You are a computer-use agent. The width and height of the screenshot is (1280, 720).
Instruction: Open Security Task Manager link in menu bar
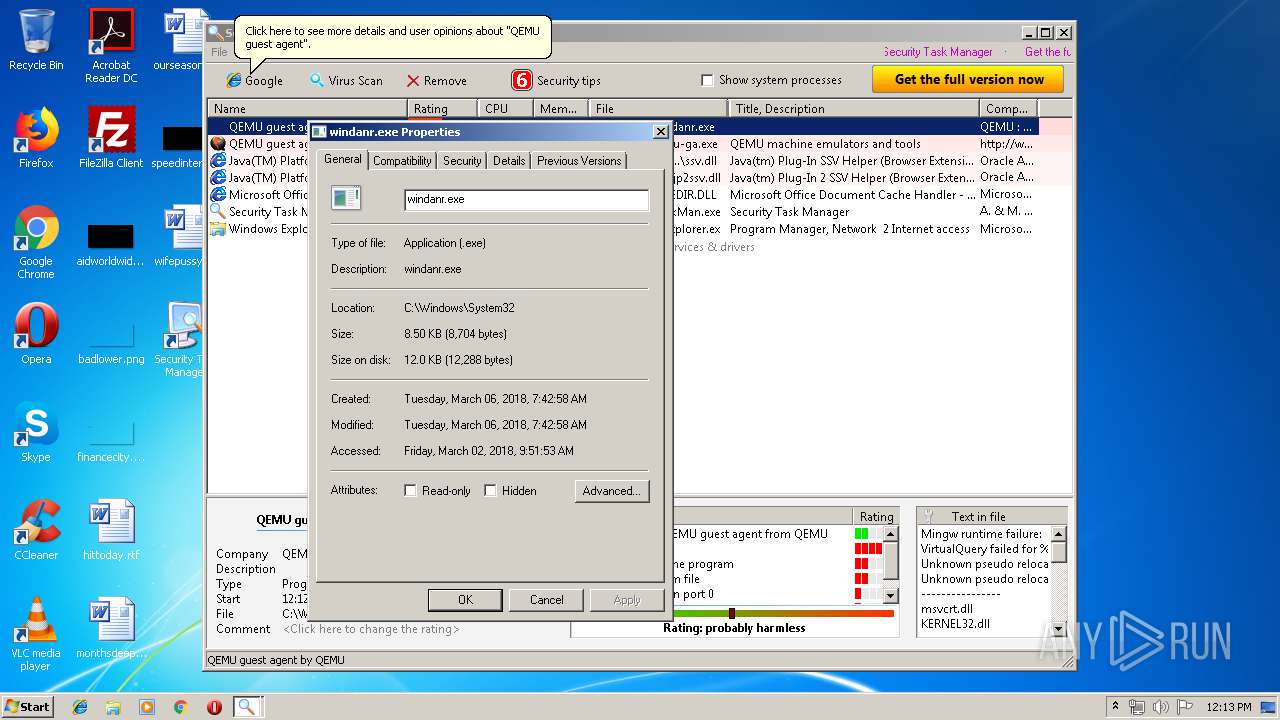click(938, 52)
